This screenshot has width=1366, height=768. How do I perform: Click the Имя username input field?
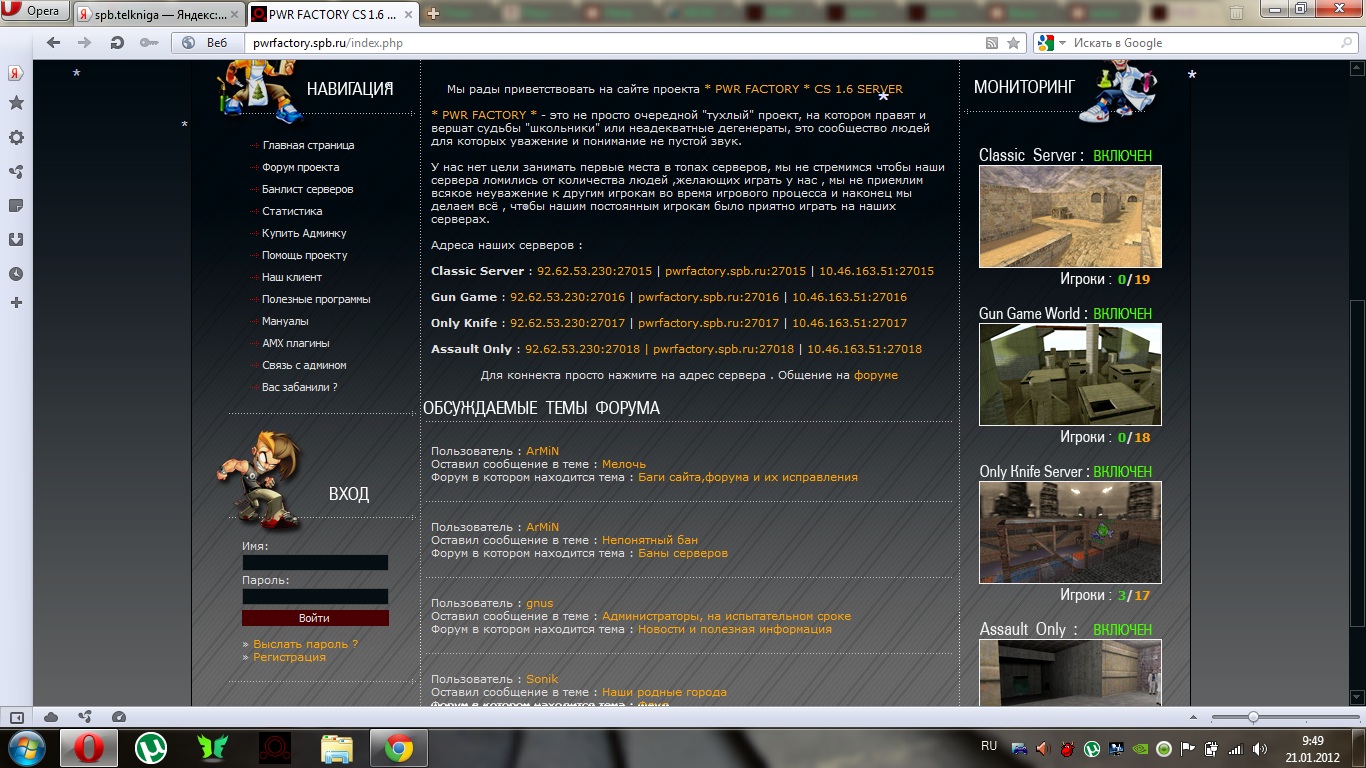(x=315, y=563)
